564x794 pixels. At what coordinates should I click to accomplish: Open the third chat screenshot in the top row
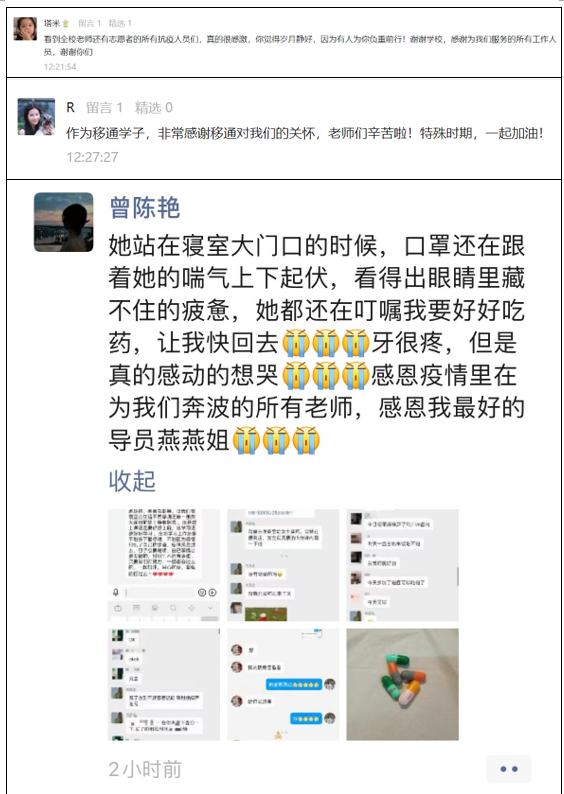[402, 565]
